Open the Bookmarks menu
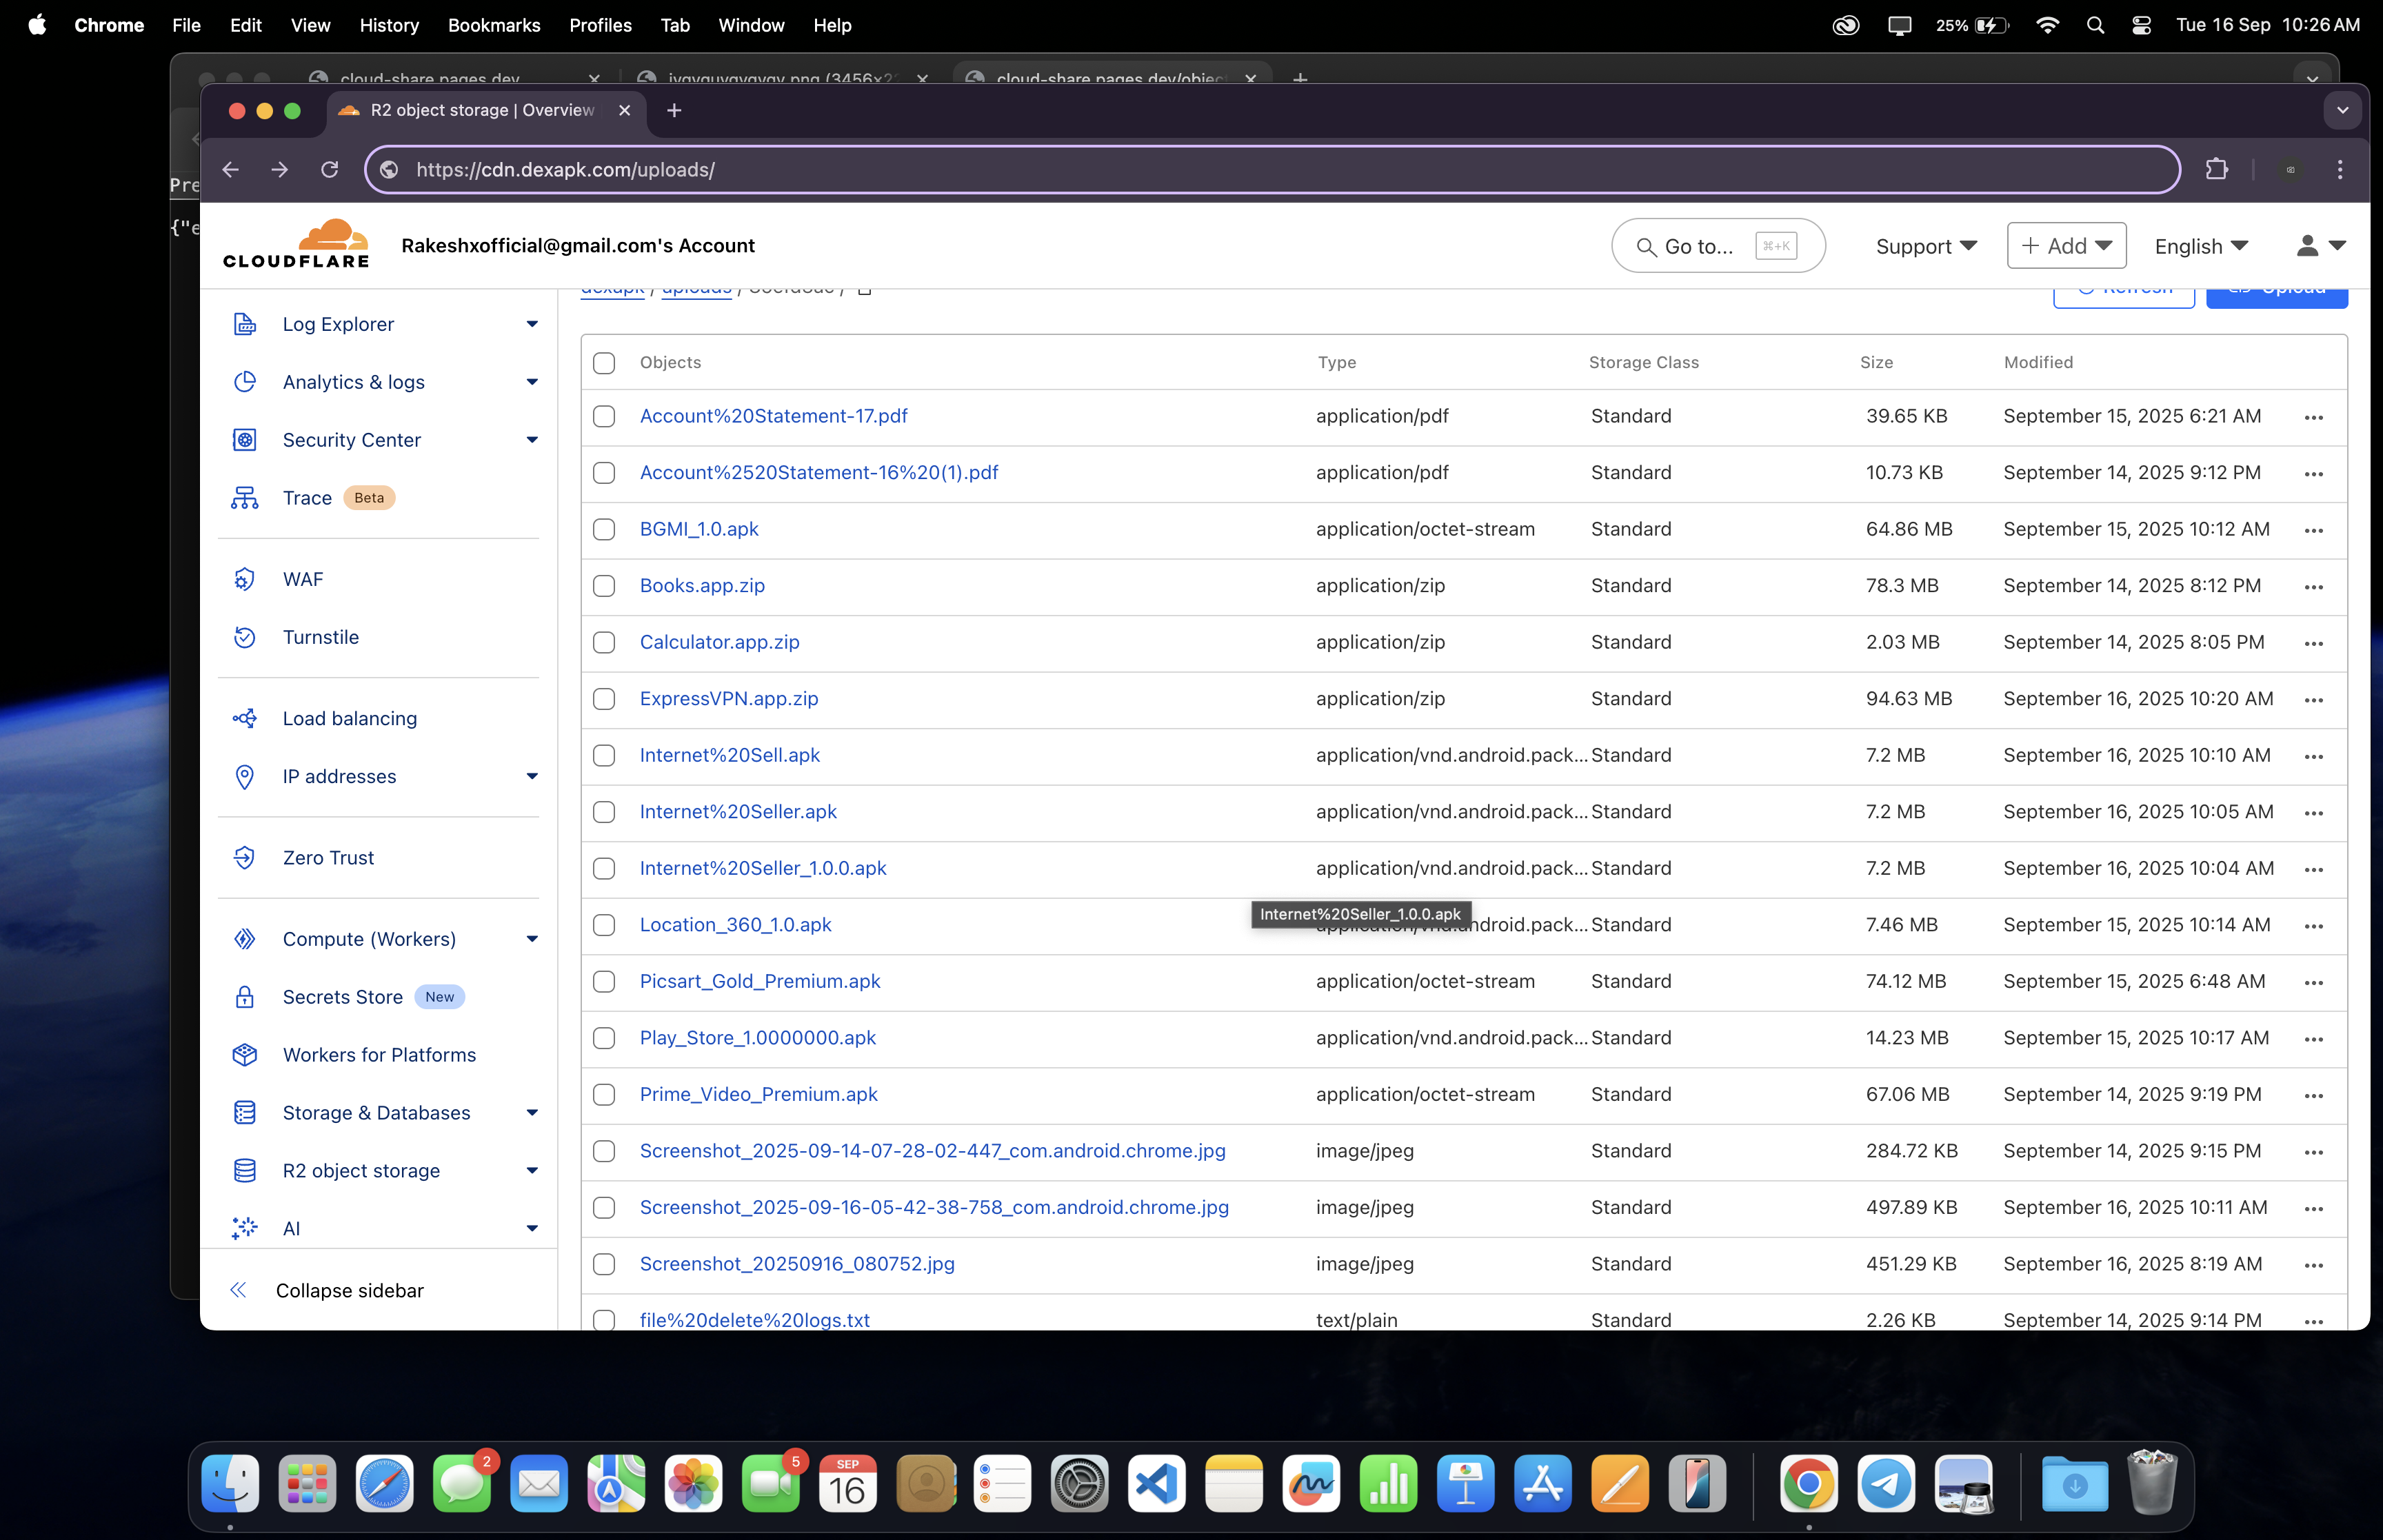This screenshot has height=1540, width=2383. coord(494,25)
